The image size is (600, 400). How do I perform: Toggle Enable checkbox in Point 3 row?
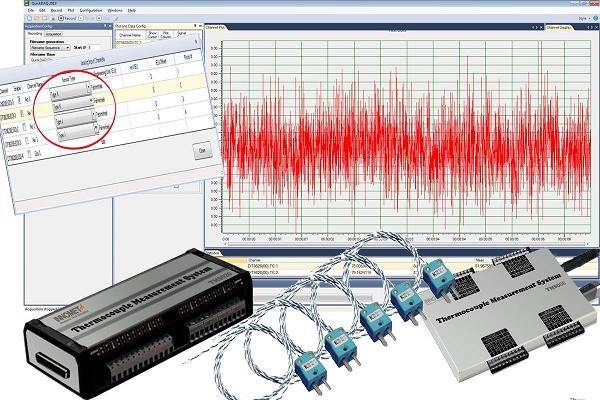(24, 127)
